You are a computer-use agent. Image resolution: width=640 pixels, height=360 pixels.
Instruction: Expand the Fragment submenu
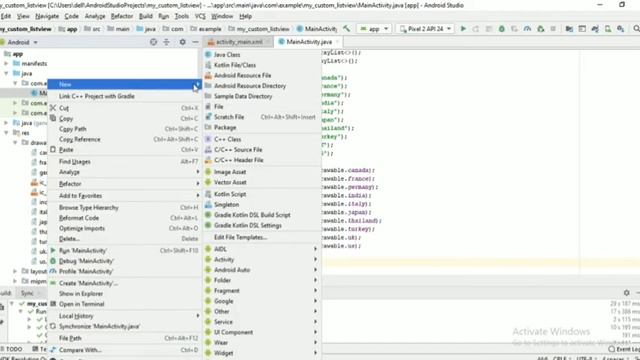(262, 291)
